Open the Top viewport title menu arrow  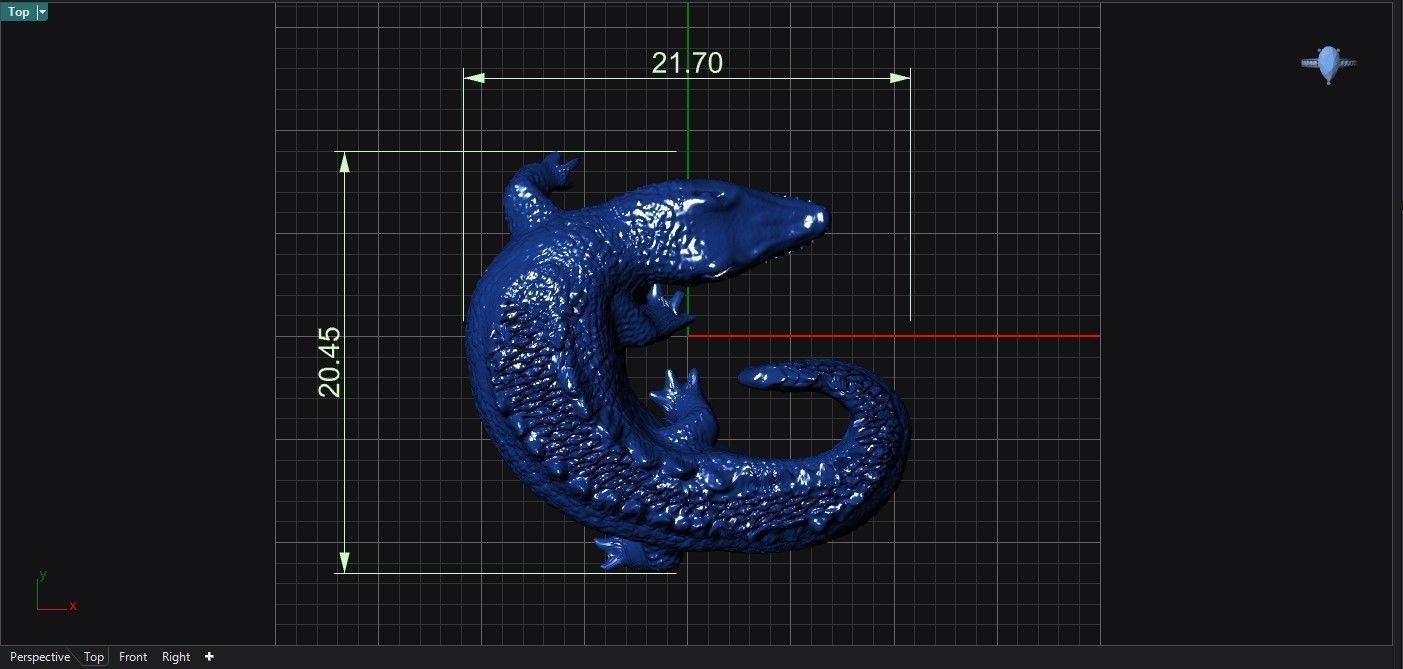[42, 12]
